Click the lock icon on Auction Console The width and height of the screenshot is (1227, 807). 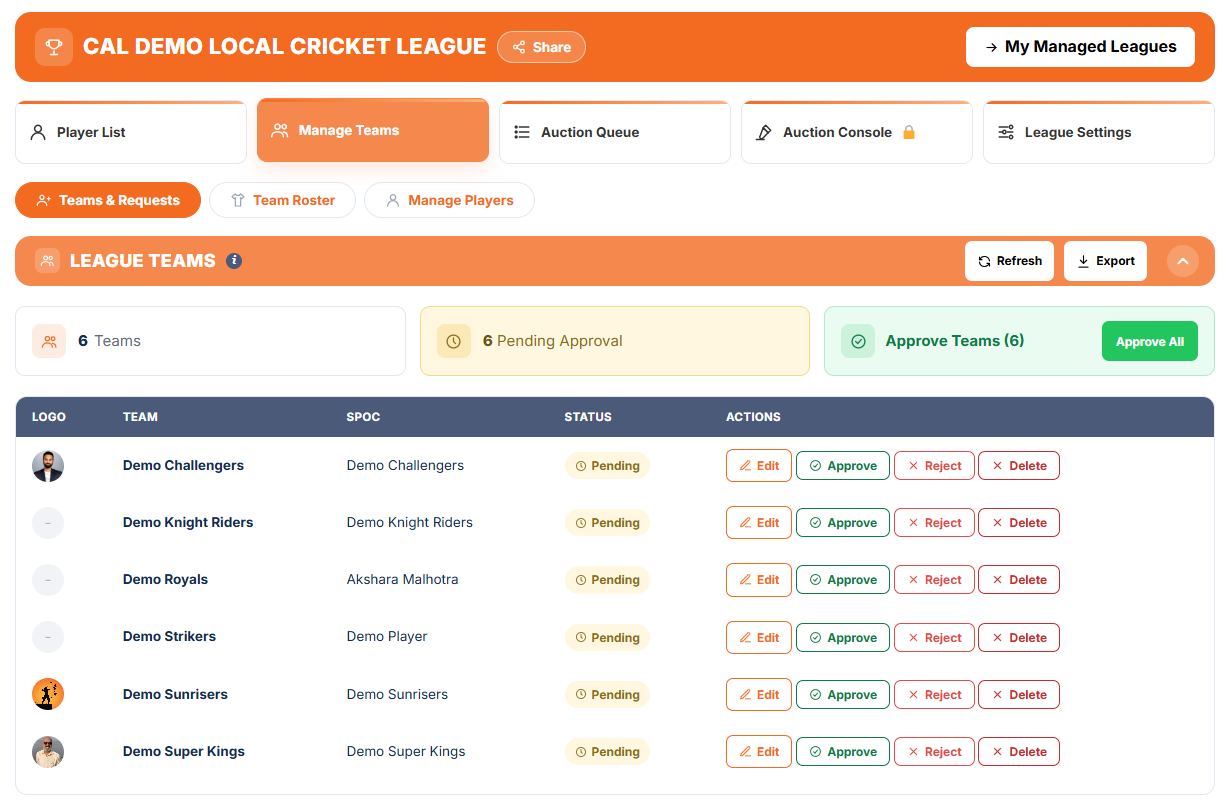(909, 132)
